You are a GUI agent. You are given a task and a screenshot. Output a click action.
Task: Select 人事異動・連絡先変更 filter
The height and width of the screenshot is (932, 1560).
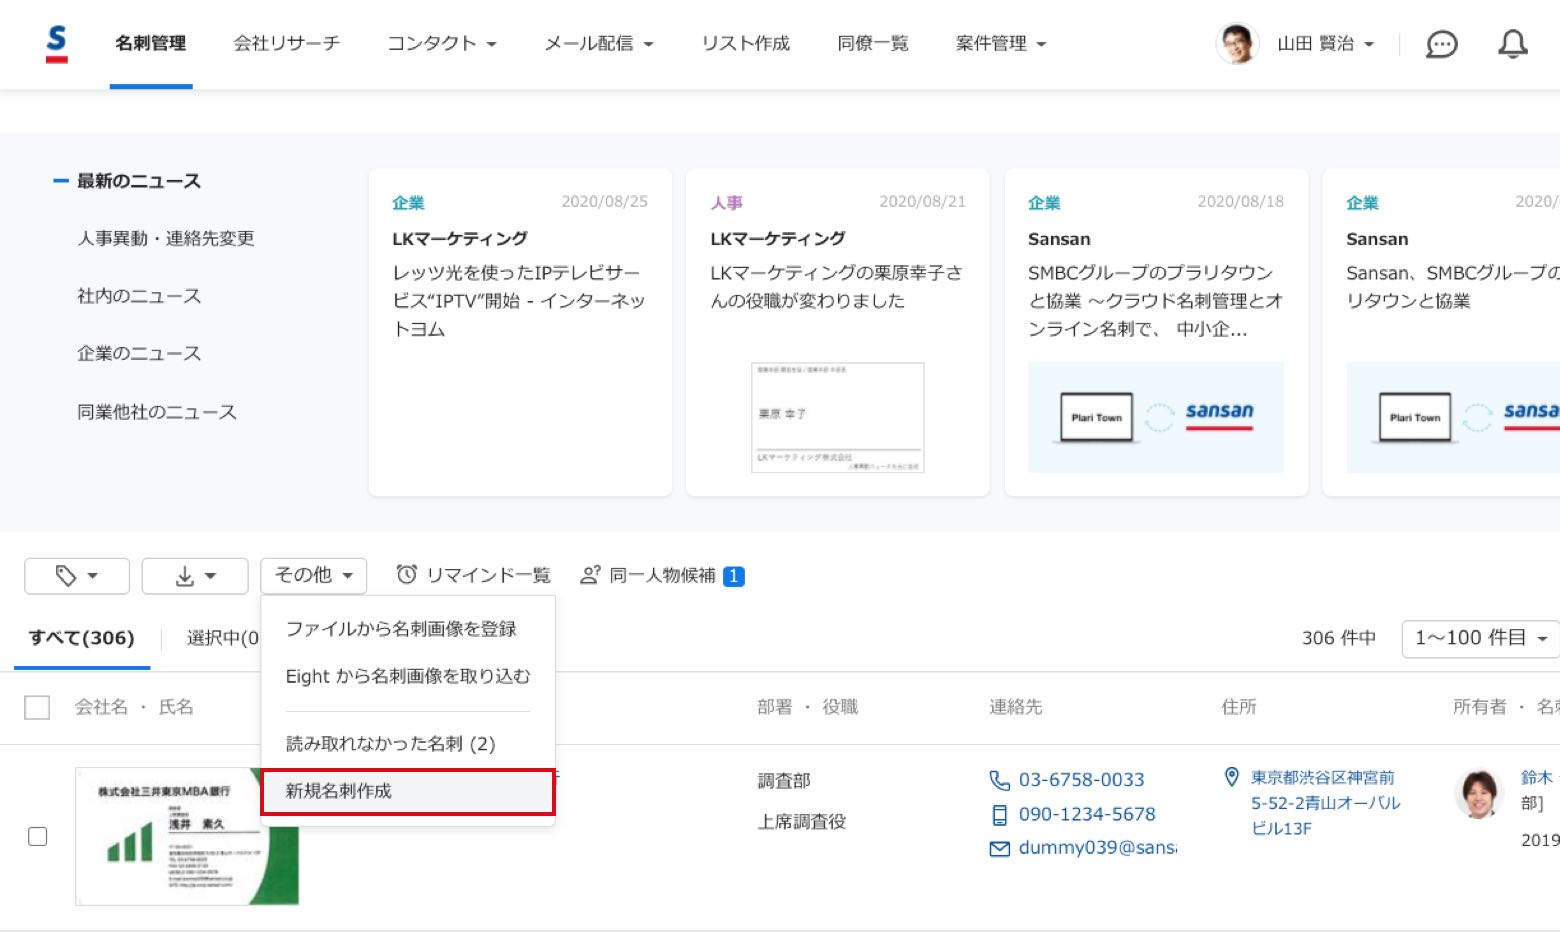166,239
